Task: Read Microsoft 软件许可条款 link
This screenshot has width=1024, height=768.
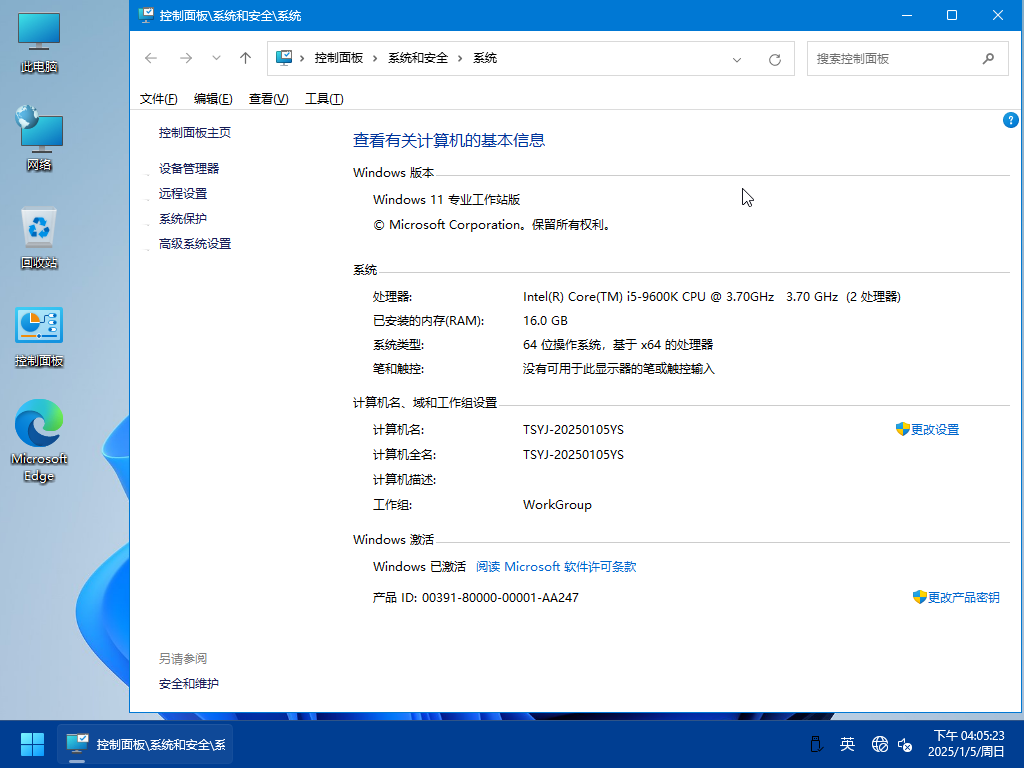Action: pyautogui.click(x=556, y=566)
